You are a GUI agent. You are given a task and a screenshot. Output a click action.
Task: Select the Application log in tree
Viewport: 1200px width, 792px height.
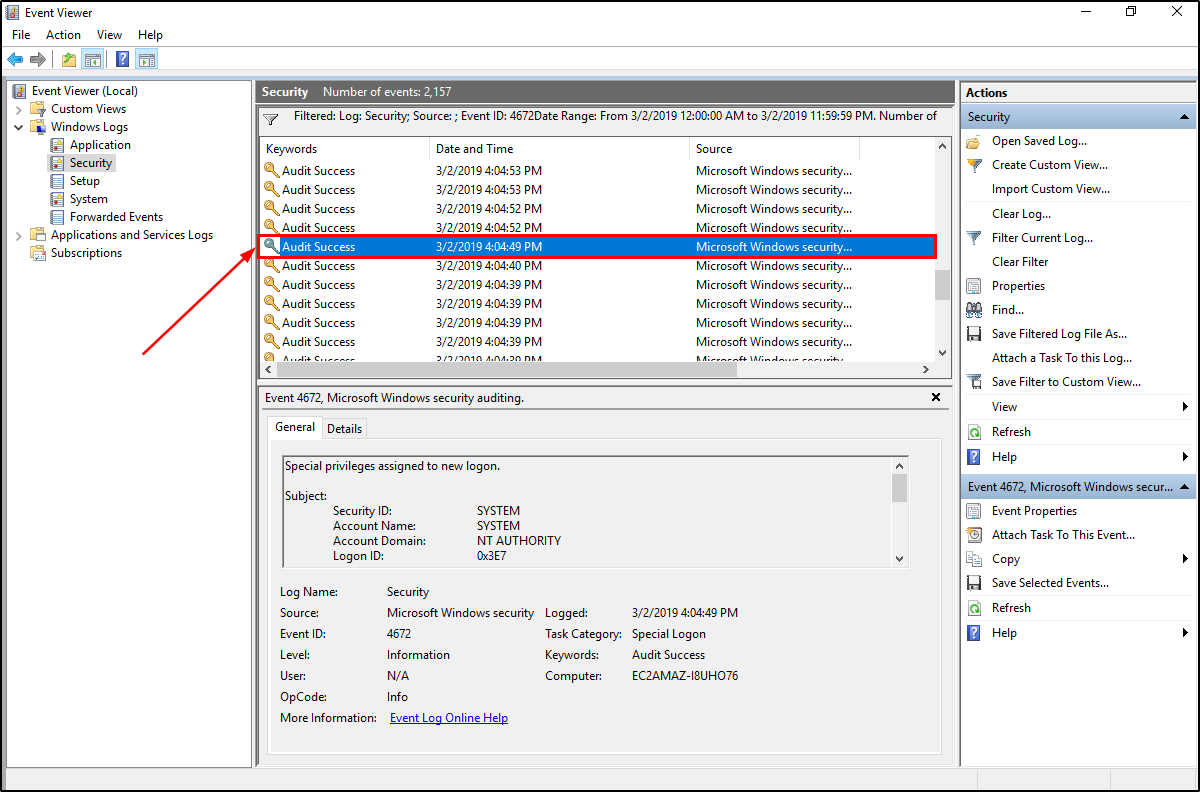tap(99, 145)
